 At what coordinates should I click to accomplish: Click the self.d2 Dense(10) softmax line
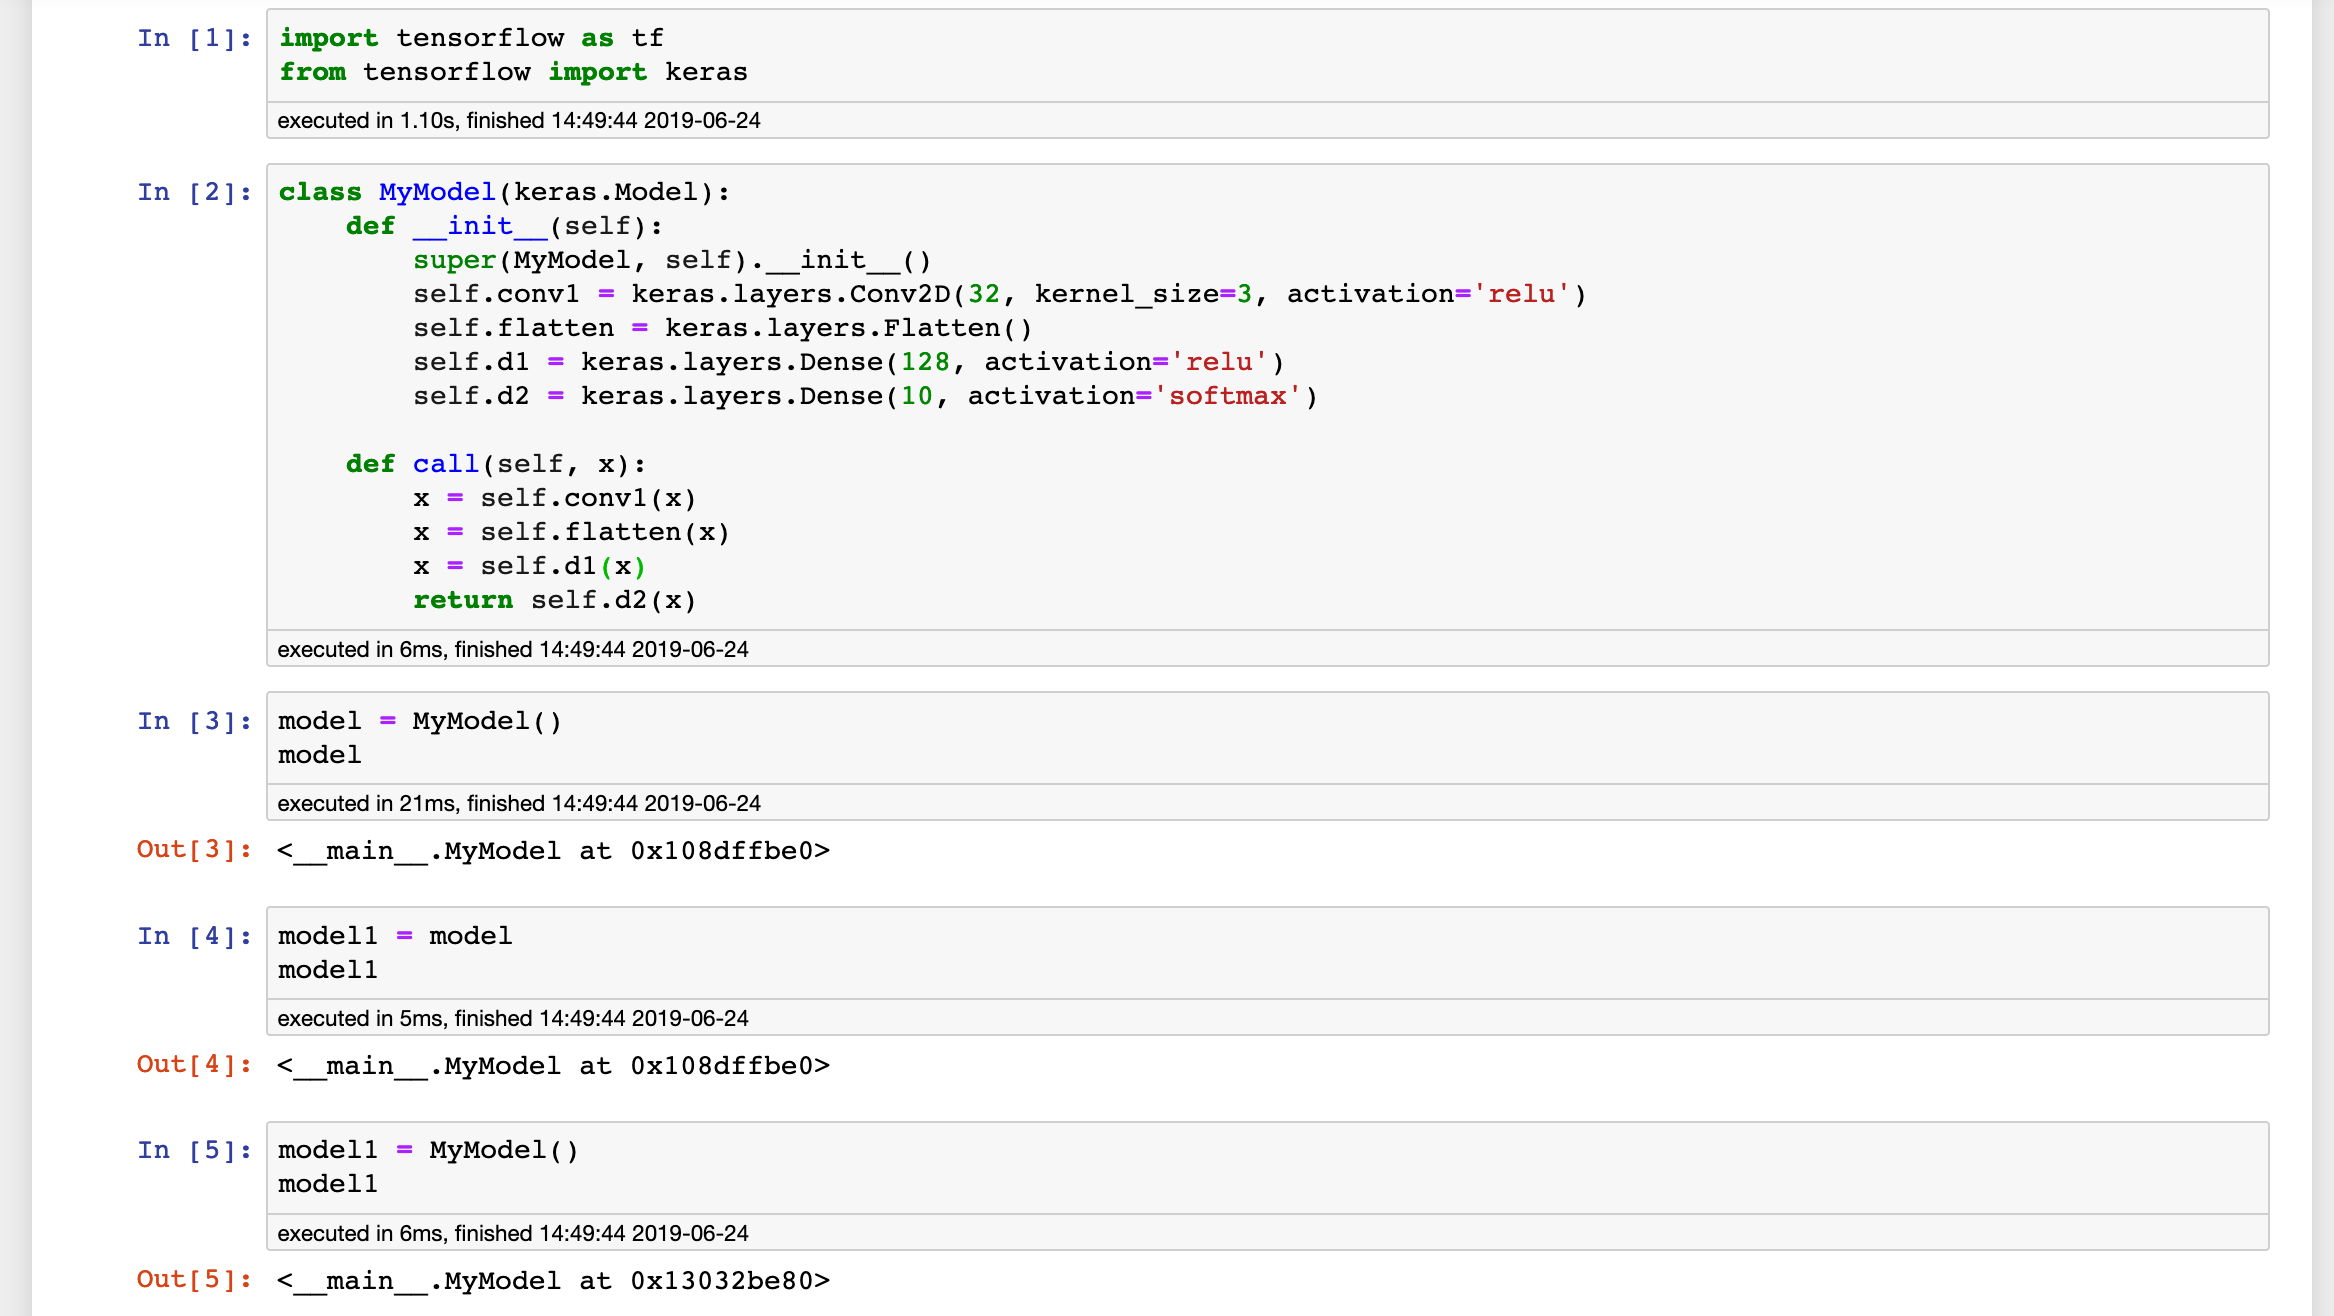point(866,396)
